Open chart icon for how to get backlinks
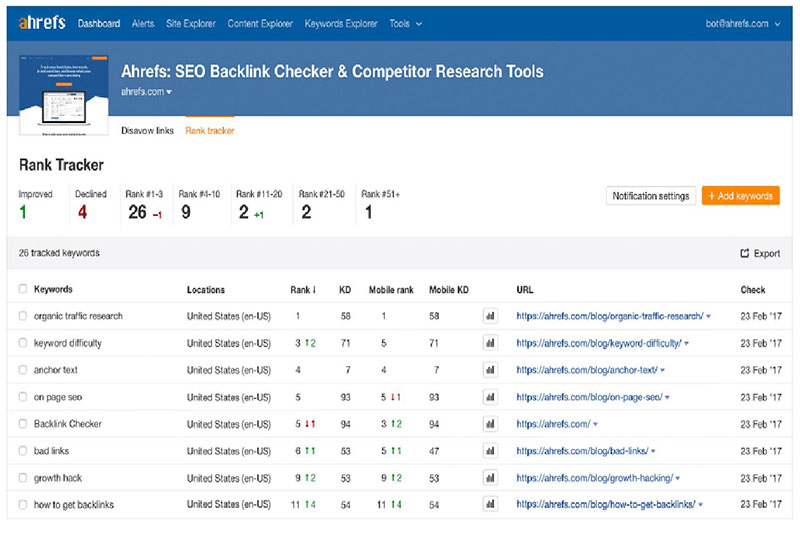Image resolution: width=800 pixels, height=533 pixels. pyautogui.click(x=490, y=504)
